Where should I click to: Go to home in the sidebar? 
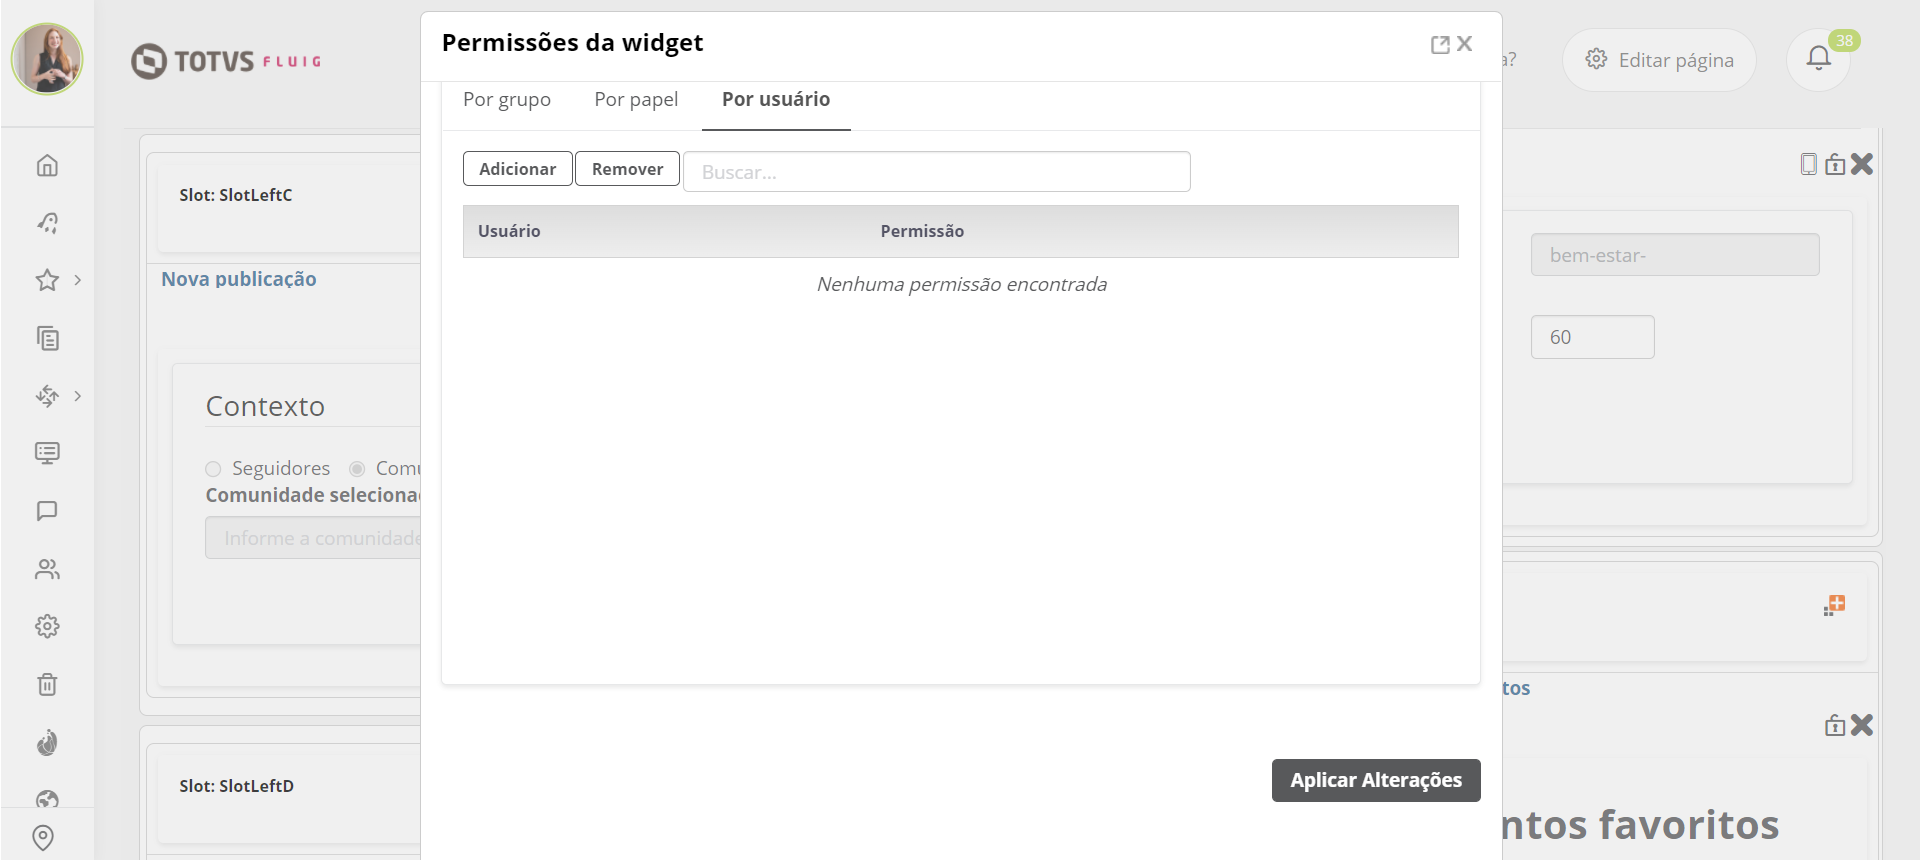47,165
